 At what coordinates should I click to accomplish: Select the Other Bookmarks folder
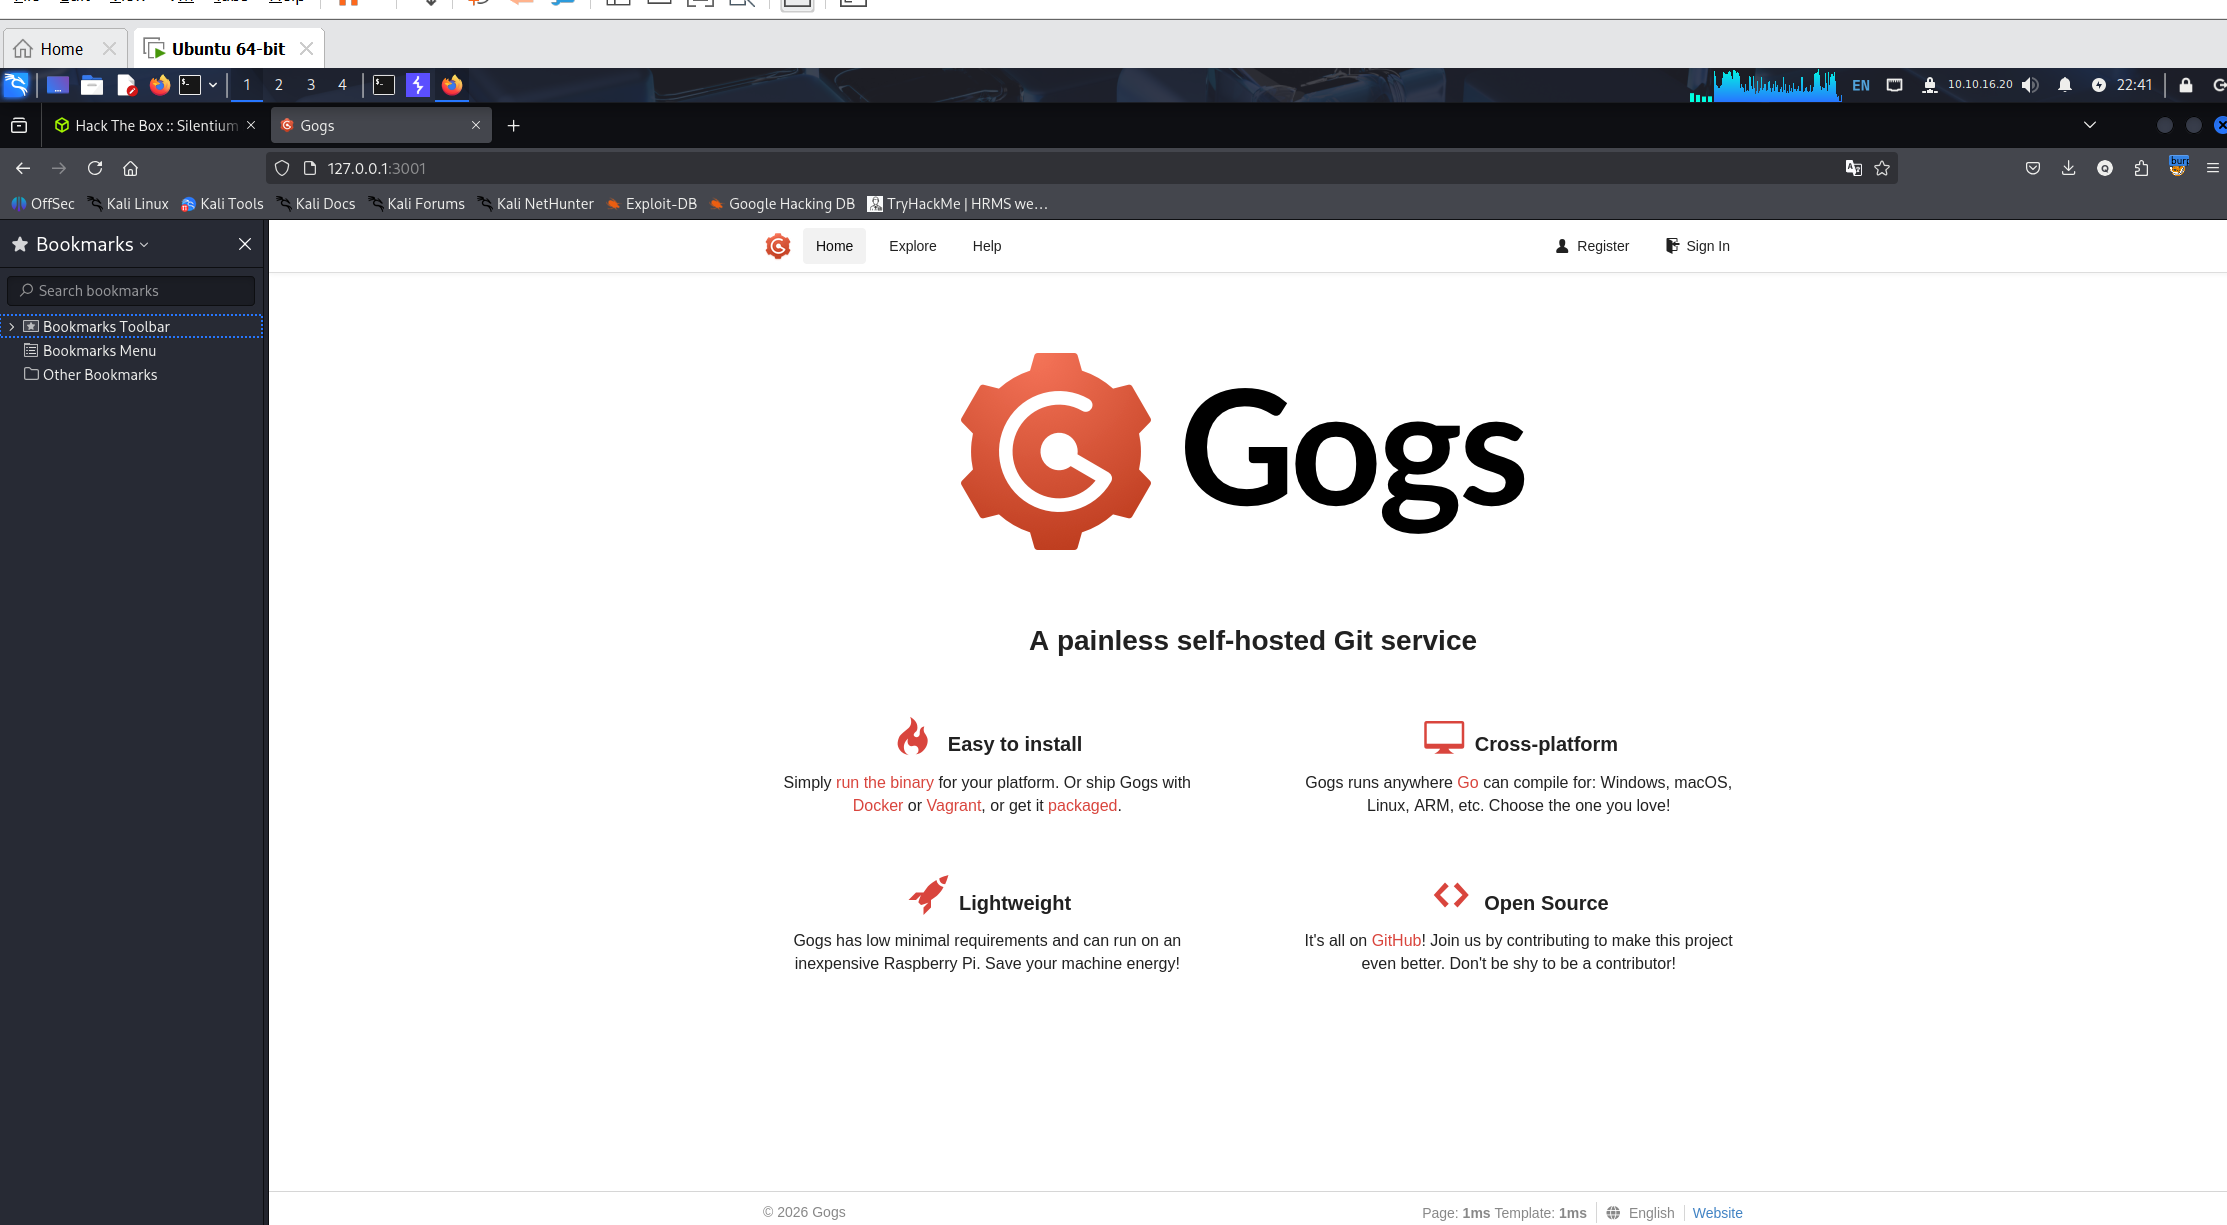tap(100, 375)
